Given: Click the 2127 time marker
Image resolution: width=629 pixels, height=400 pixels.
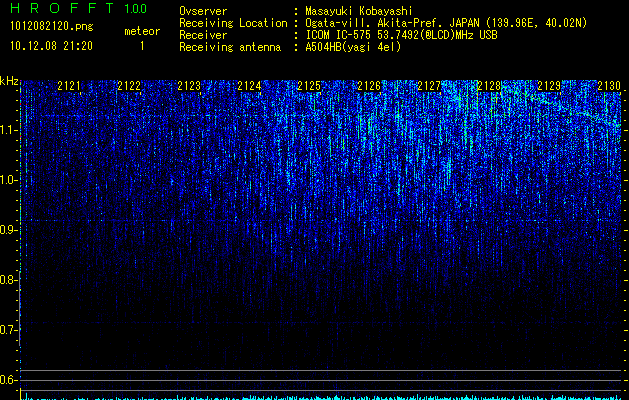Looking at the screenshot, I should pyautogui.click(x=429, y=86).
